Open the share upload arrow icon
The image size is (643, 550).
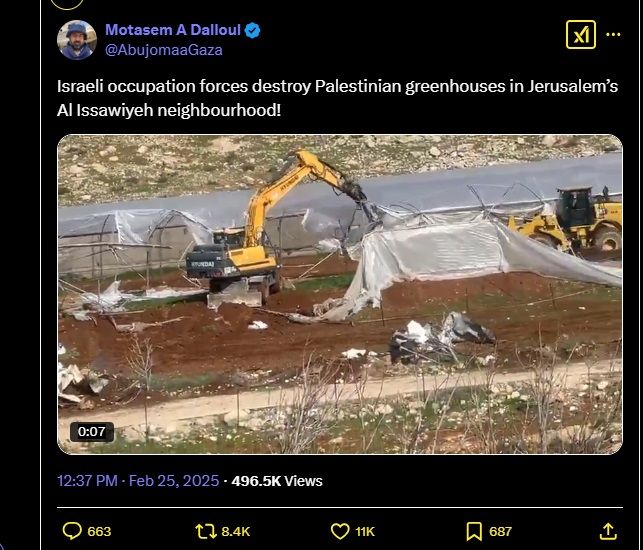click(608, 531)
